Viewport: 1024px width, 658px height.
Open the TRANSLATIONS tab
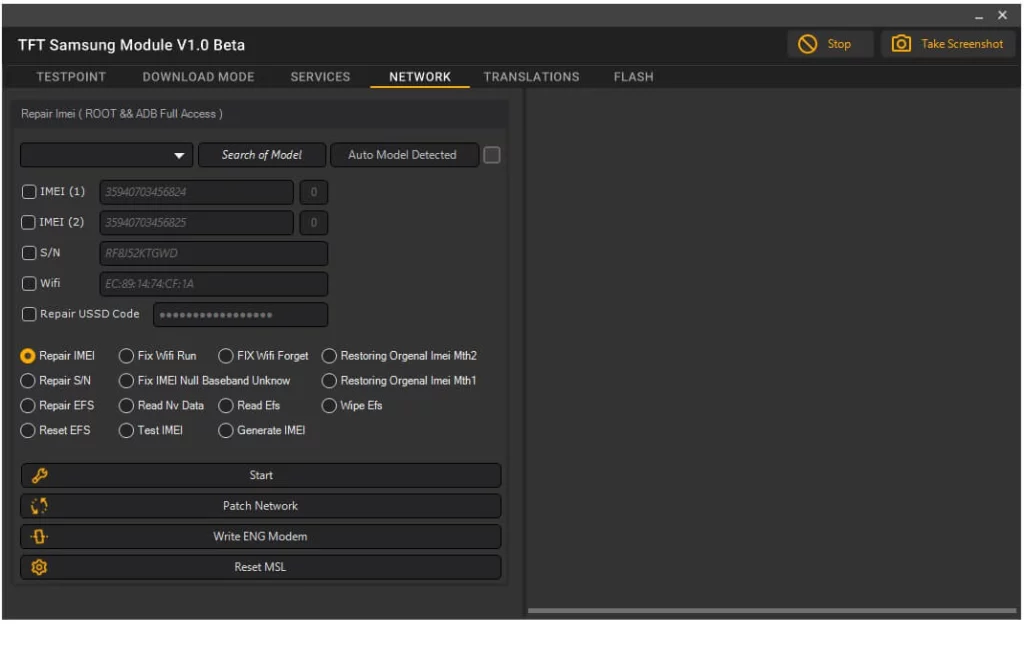tap(532, 77)
